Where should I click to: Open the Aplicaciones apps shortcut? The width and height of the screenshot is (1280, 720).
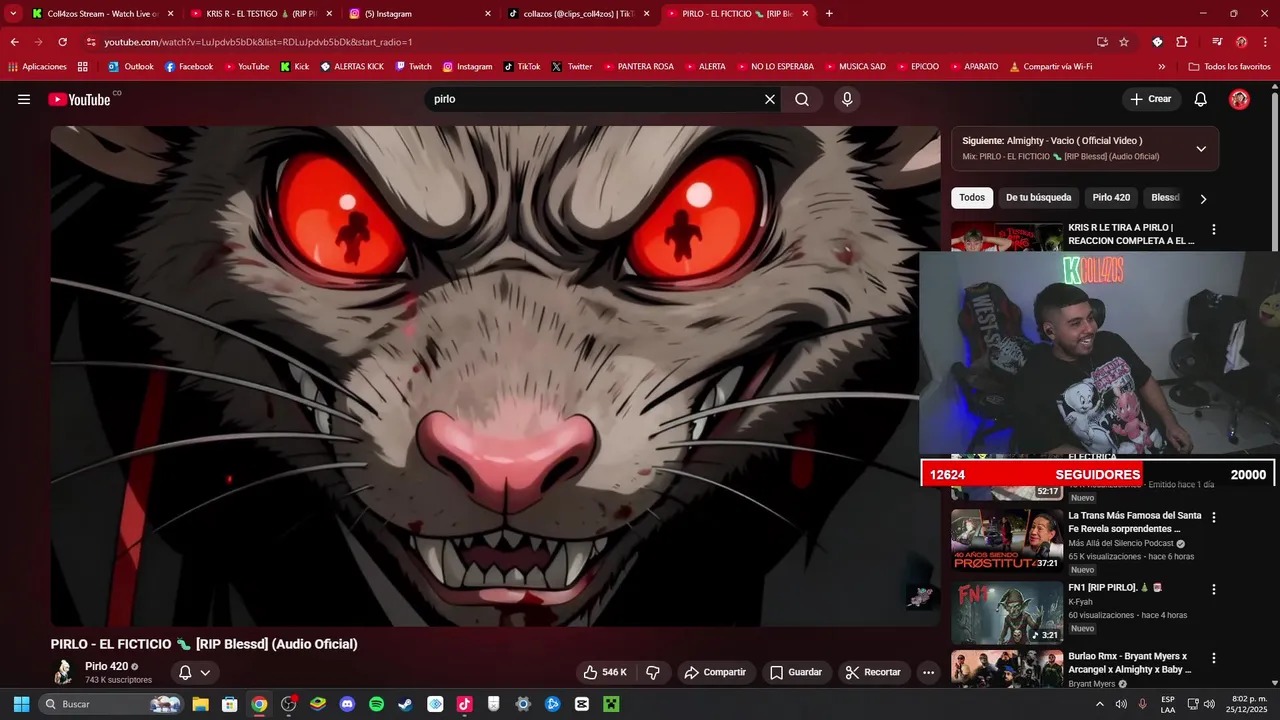[37, 67]
